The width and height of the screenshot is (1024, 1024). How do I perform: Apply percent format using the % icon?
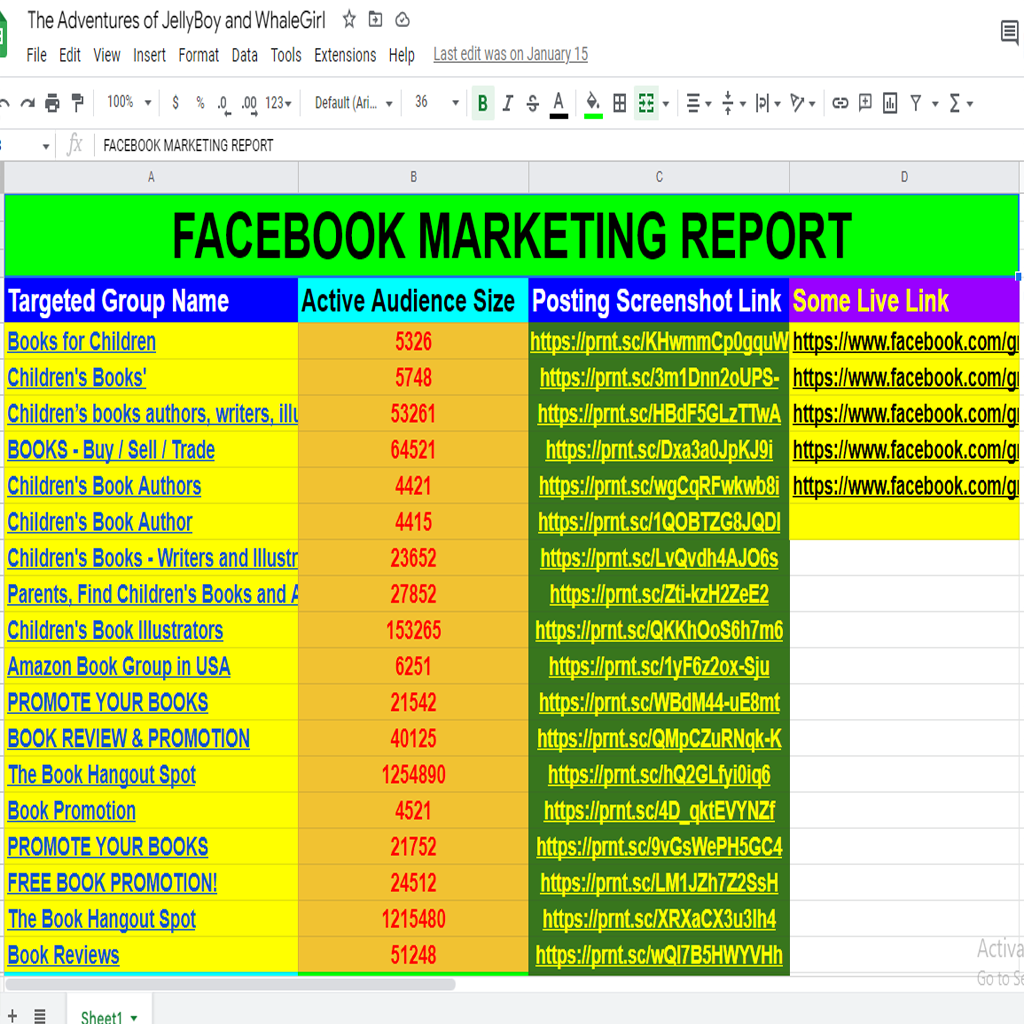[x=200, y=103]
